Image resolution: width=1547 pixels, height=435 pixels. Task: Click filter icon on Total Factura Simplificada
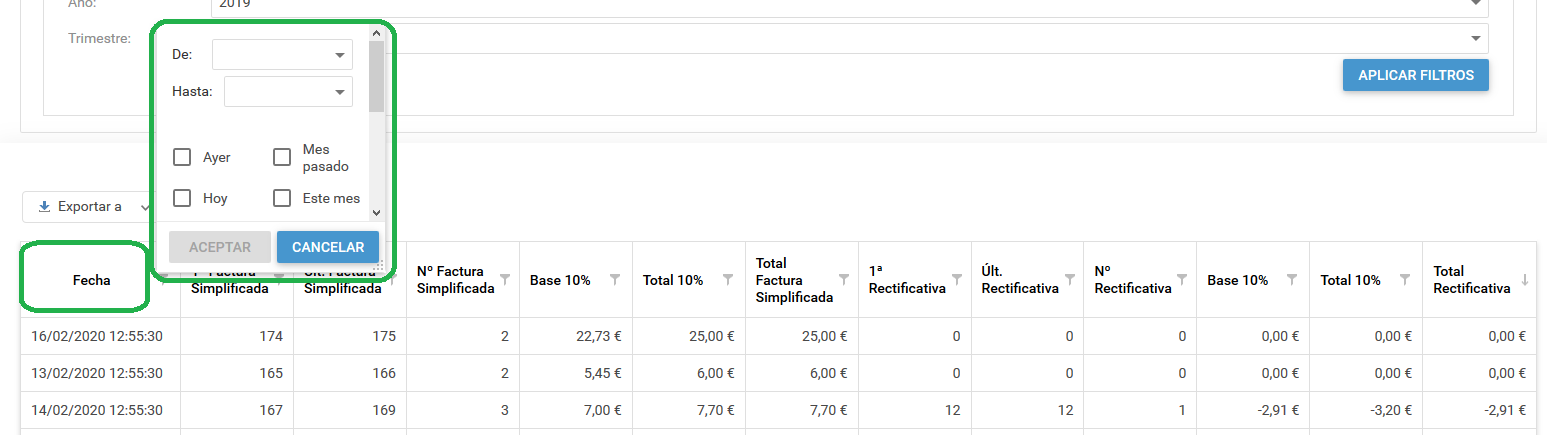[x=844, y=279]
